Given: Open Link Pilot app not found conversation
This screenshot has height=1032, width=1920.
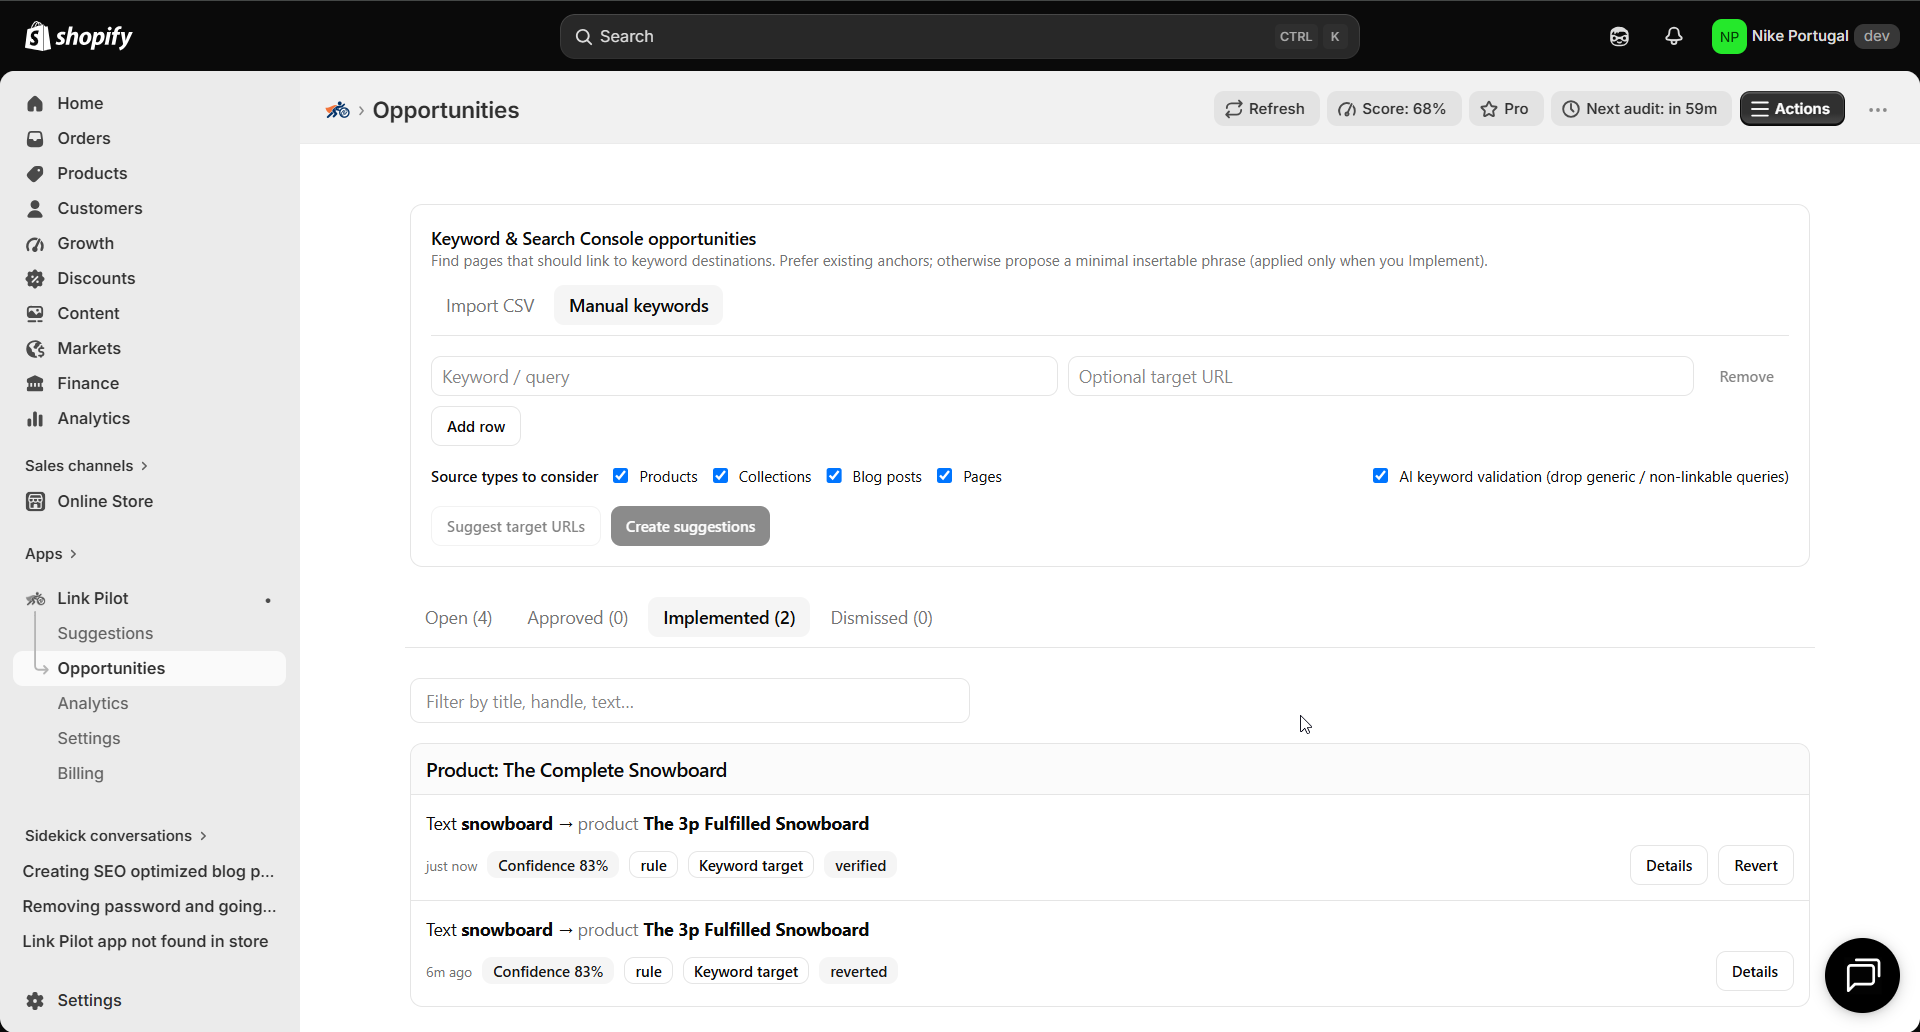Looking at the screenshot, I should coord(146,941).
